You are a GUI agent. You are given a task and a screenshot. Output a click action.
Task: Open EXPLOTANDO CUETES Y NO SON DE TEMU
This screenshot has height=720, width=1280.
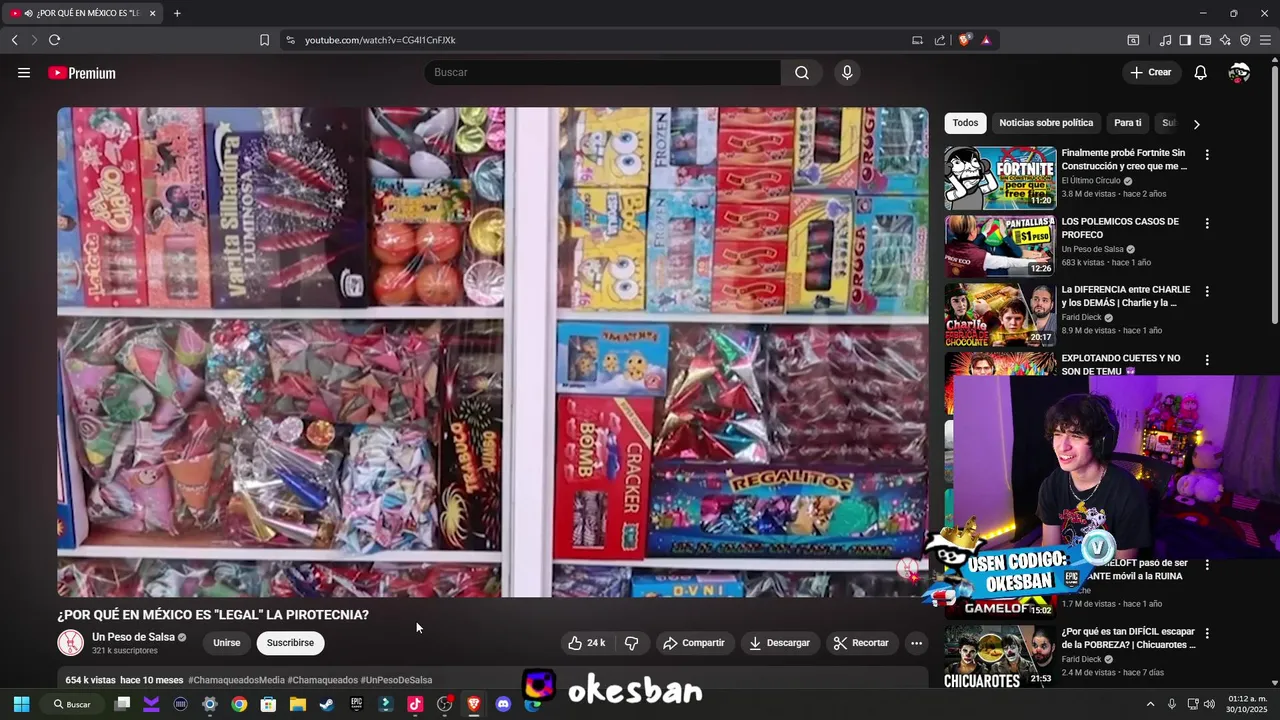1120,364
